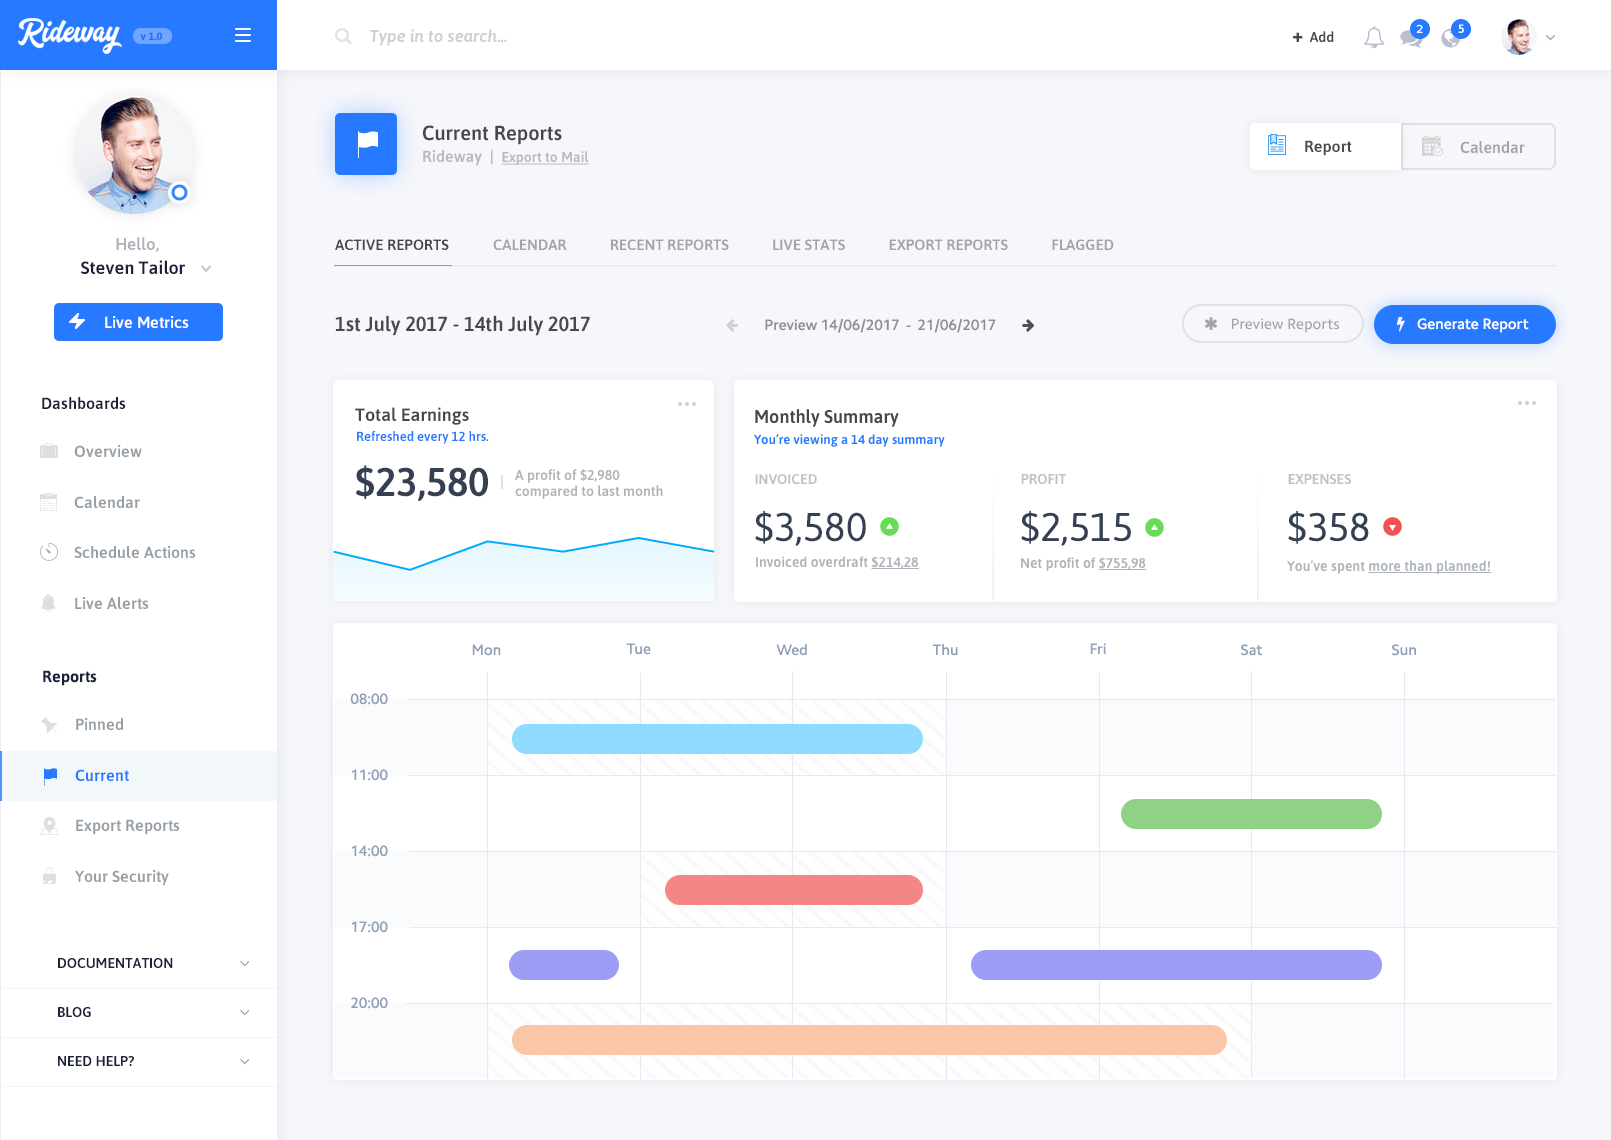Click the blue flag Current Reports icon
The height and width of the screenshot is (1140, 1611).
click(x=366, y=144)
